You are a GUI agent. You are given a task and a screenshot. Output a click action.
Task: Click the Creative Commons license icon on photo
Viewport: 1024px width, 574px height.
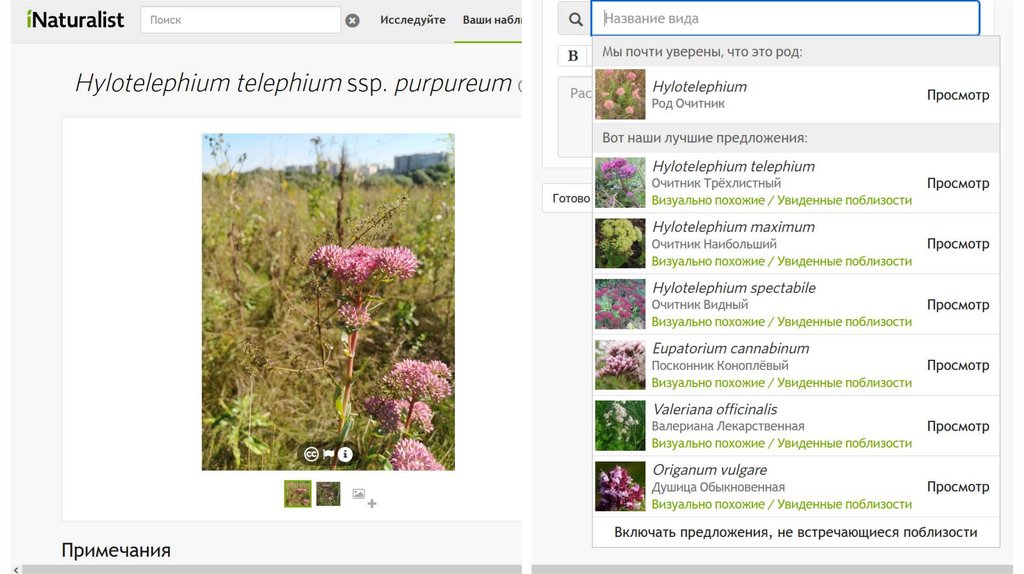click(312, 454)
